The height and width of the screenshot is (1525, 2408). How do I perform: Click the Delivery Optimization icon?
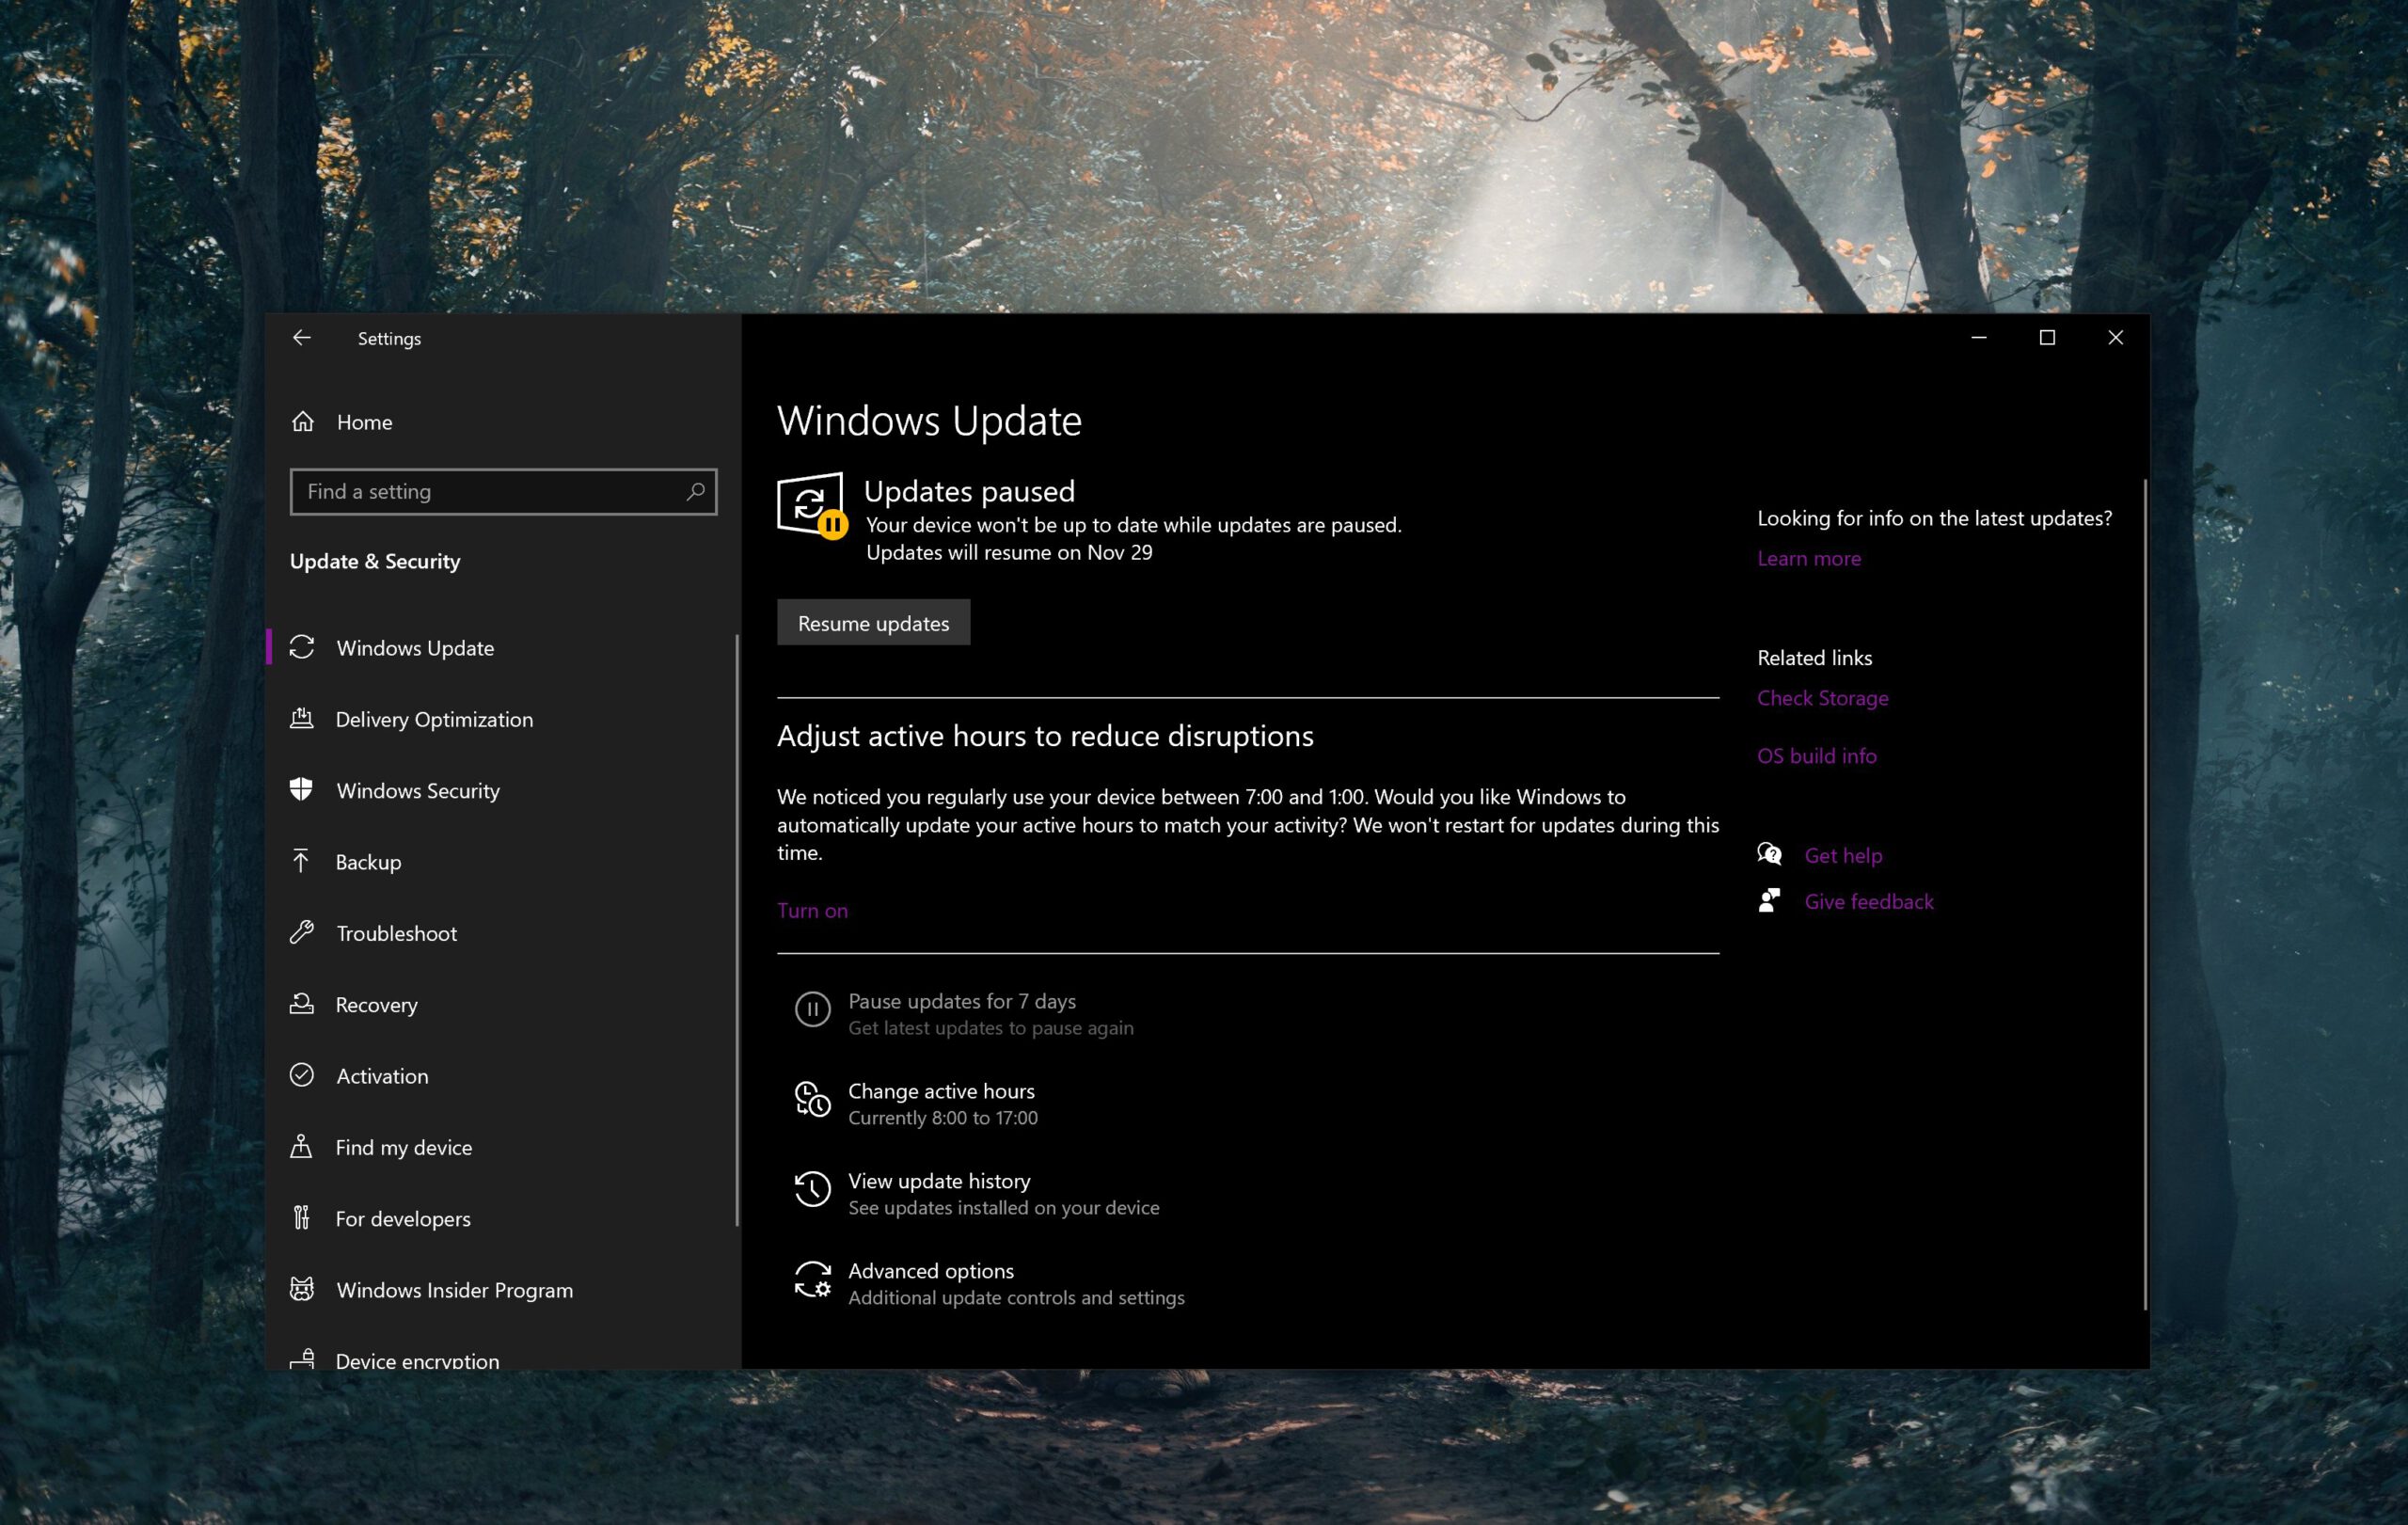click(x=302, y=719)
